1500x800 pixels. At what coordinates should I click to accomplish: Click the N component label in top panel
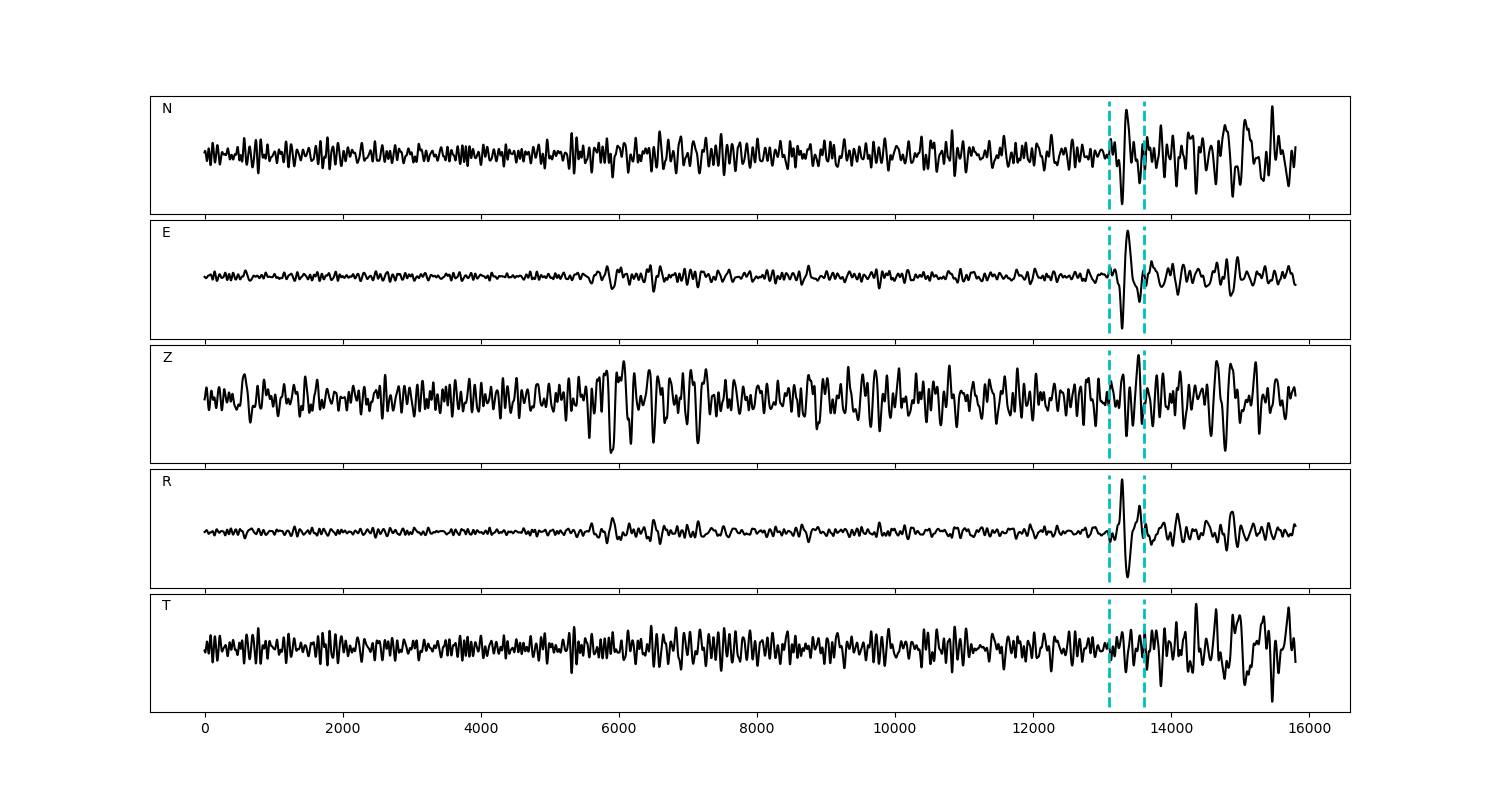(167, 109)
